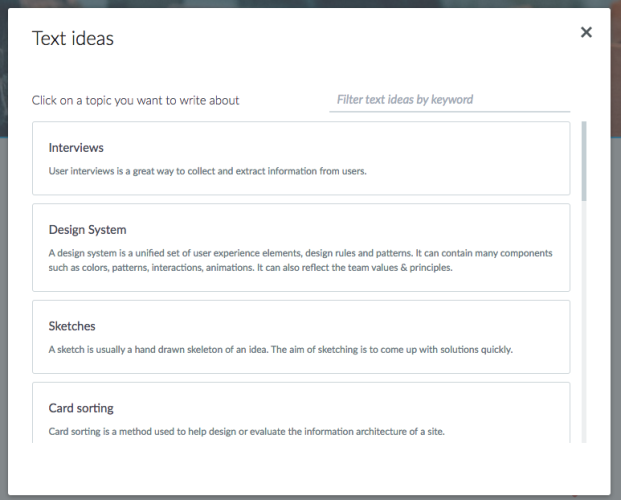Screen dimensions: 621x500
Task: Click the card sorting description sentence
Action: pos(247,431)
